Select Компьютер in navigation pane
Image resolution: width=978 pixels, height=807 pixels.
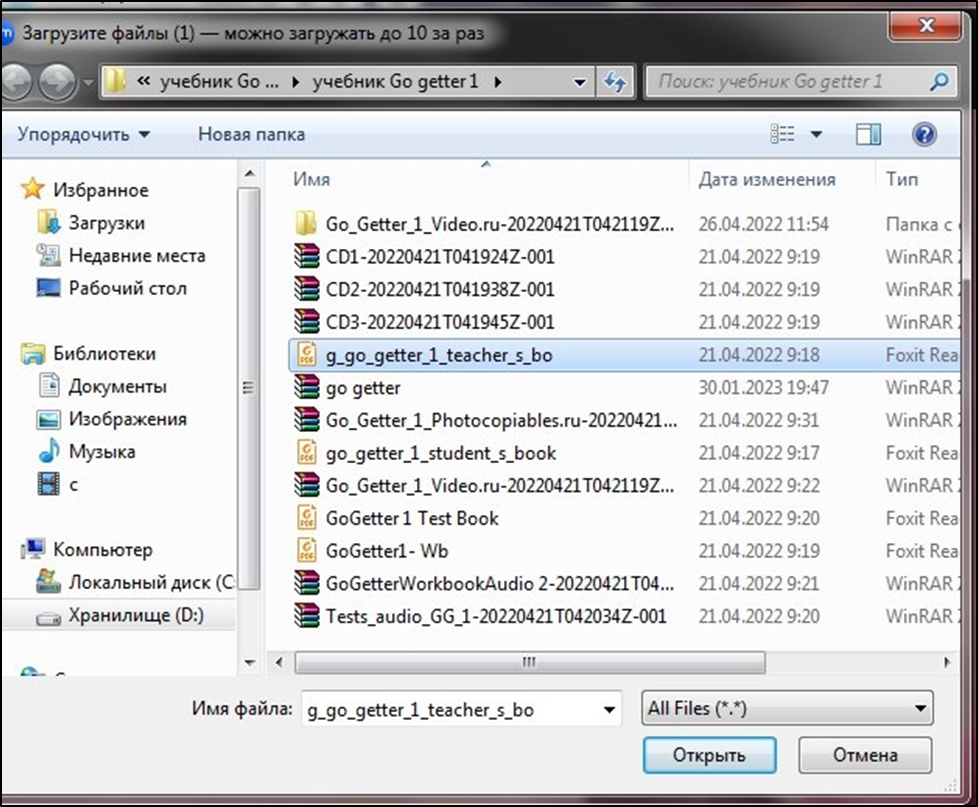pos(87,549)
